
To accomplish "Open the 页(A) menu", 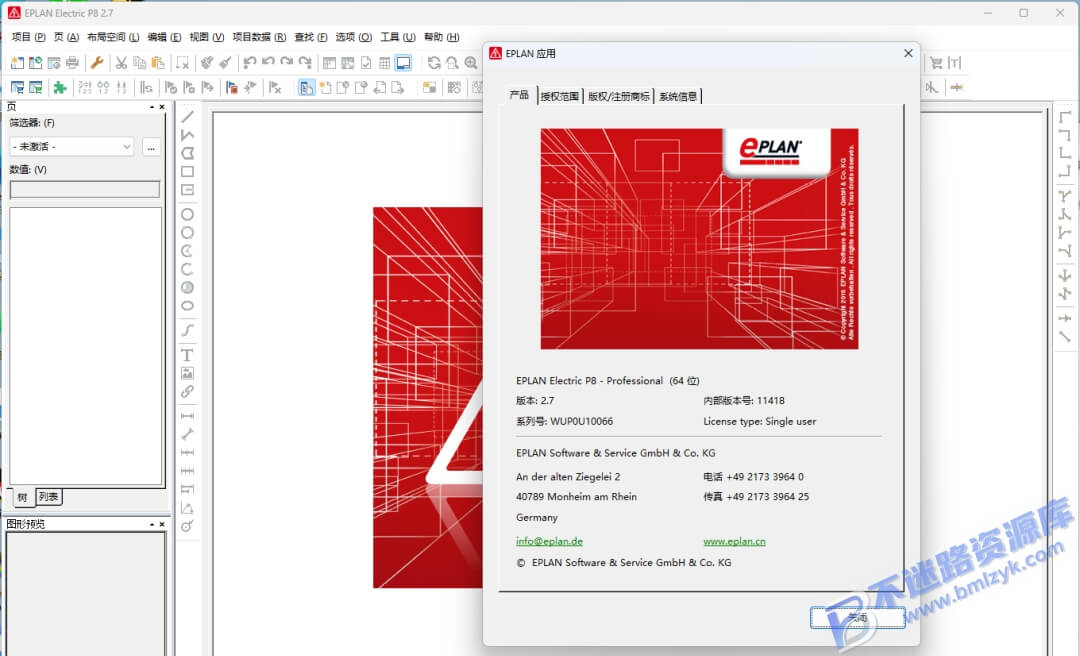I will (x=66, y=37).
